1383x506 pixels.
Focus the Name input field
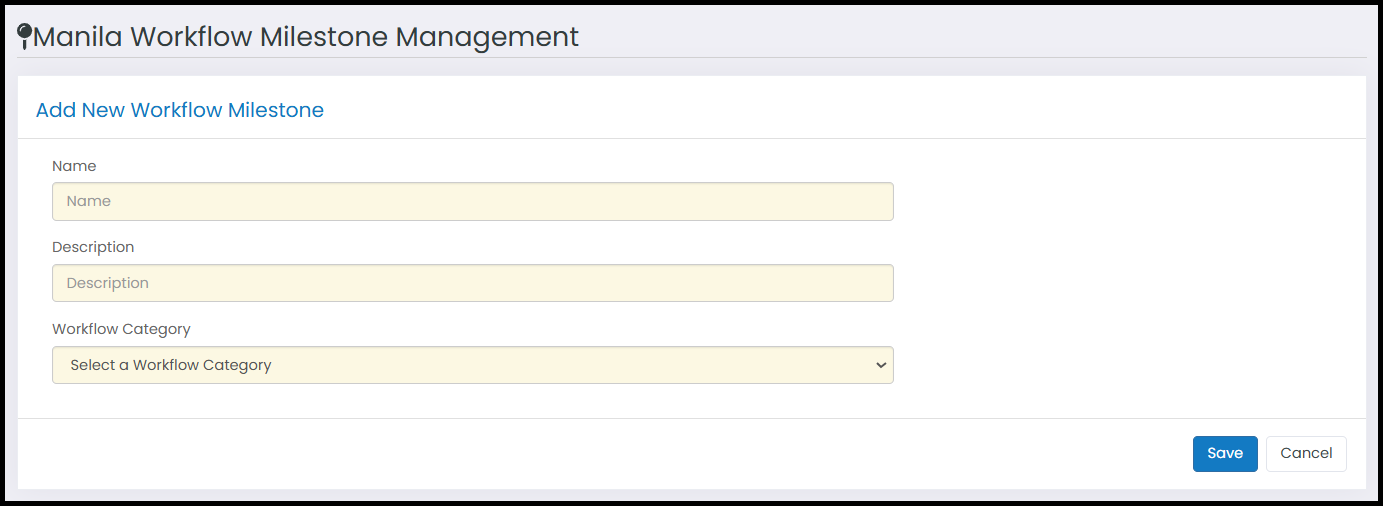(x=473, y=201)
